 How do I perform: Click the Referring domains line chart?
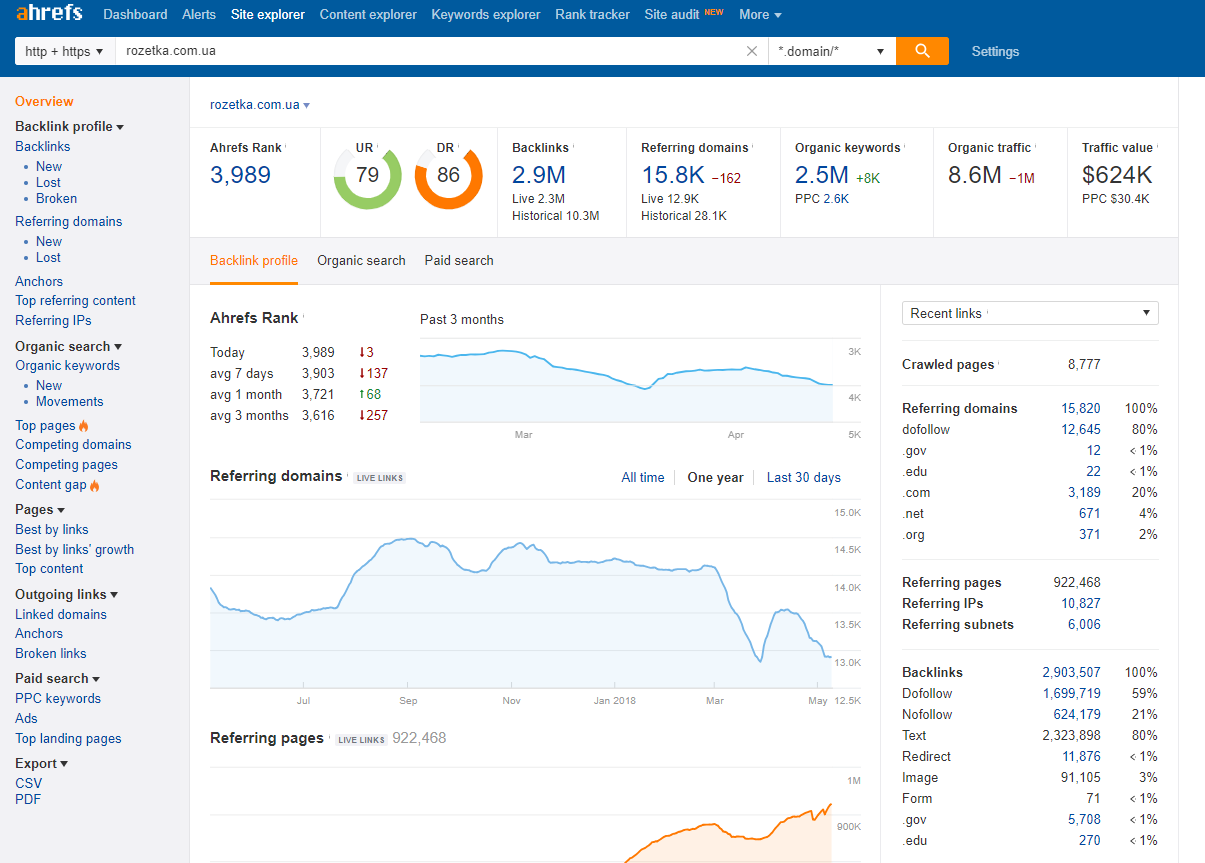point(520,600)
